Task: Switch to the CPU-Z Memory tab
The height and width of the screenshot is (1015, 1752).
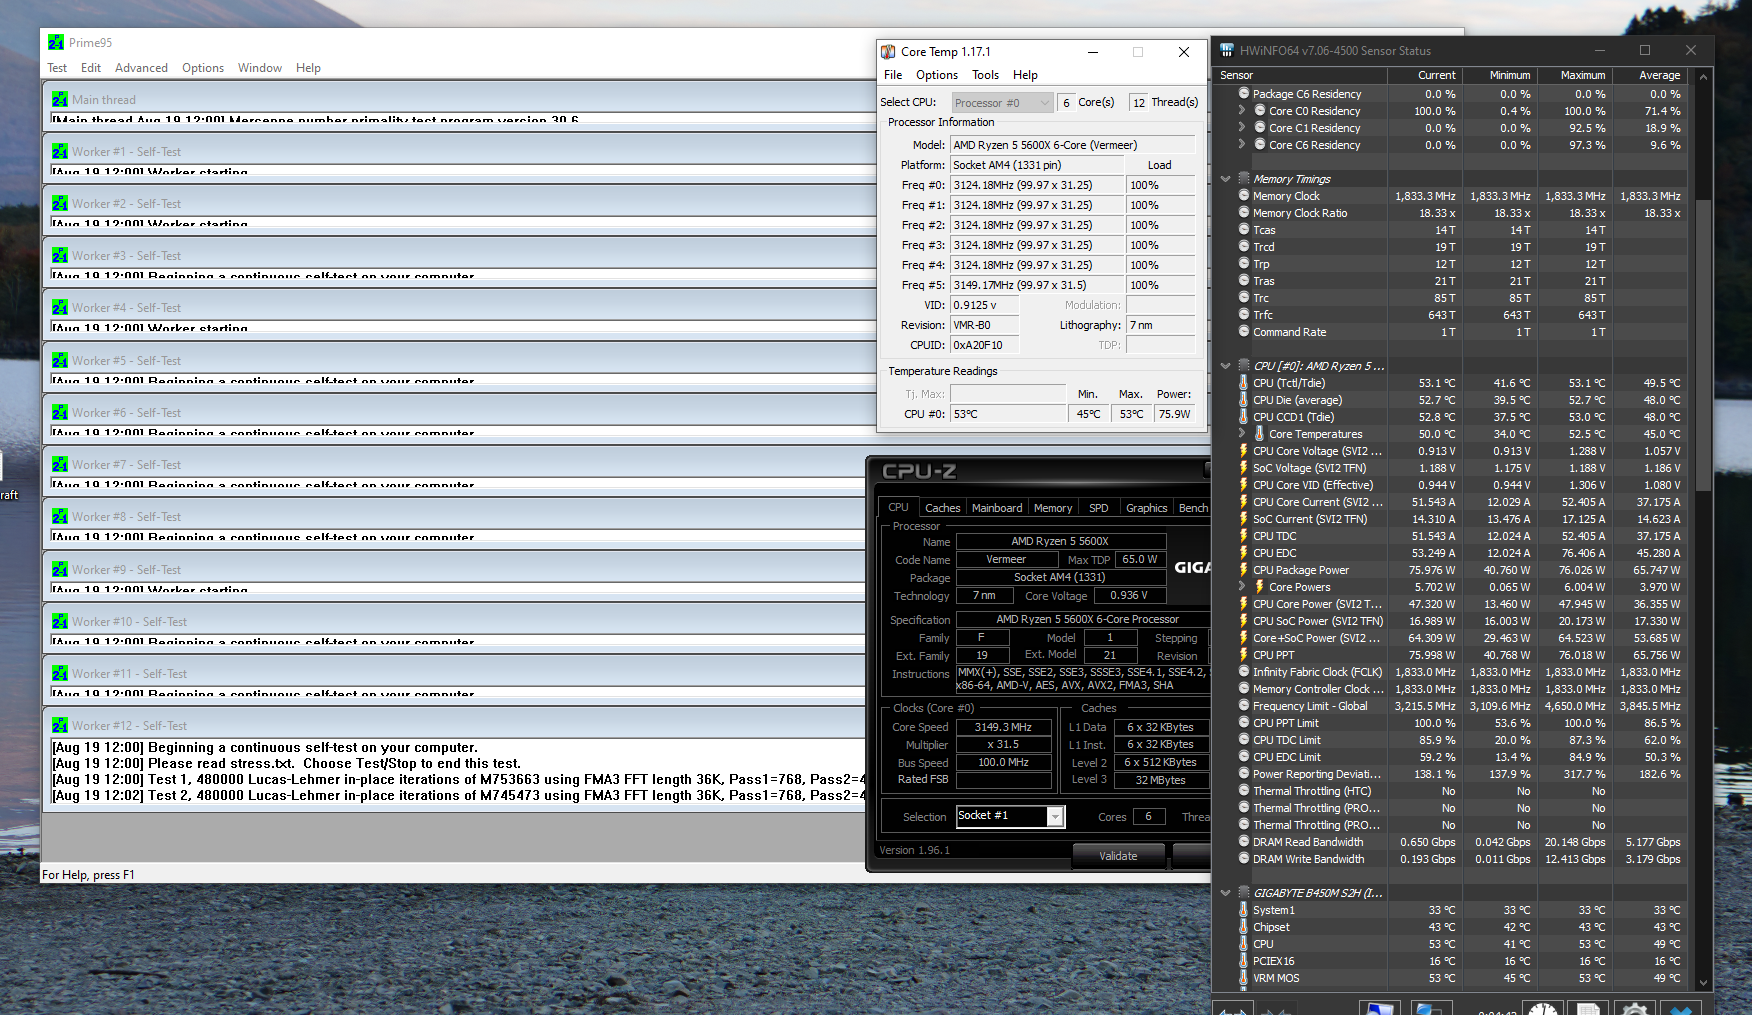Action: coord(1053,508)
